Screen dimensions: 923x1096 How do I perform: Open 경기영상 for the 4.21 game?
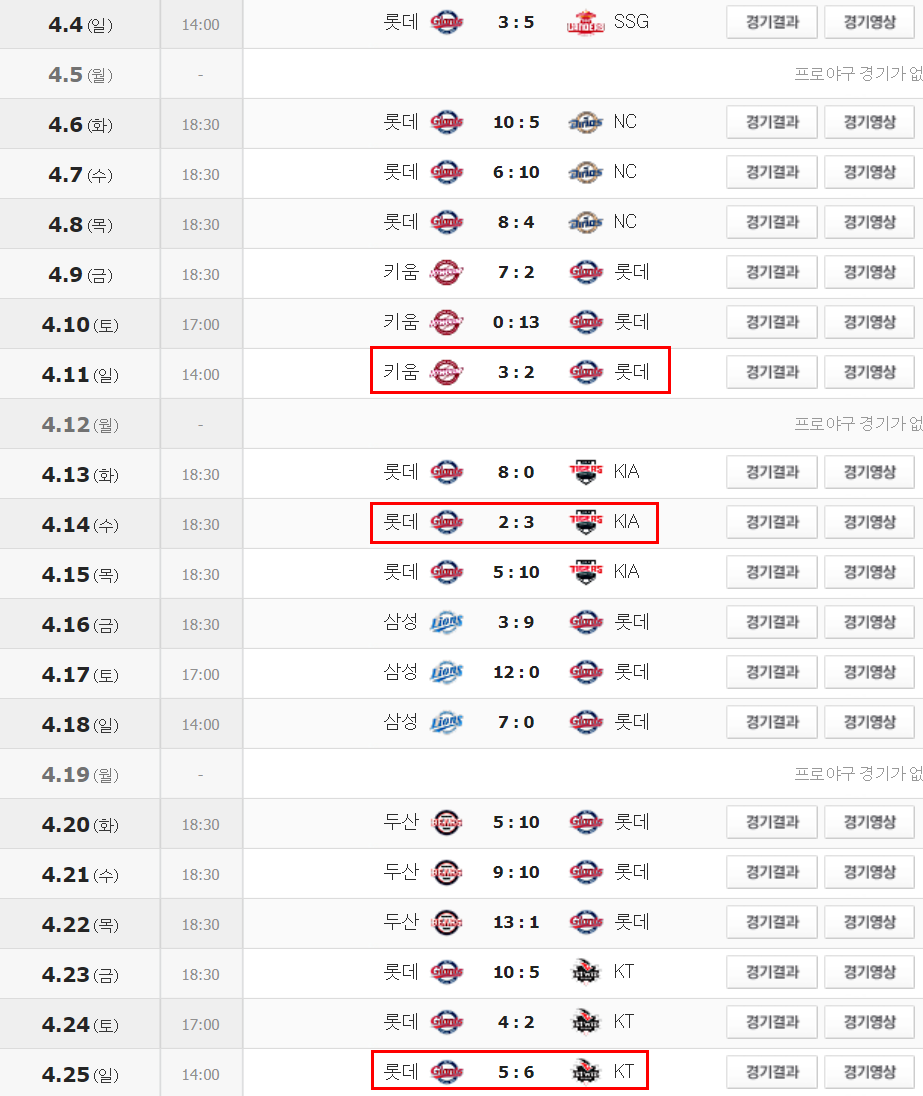pos(869,872)
